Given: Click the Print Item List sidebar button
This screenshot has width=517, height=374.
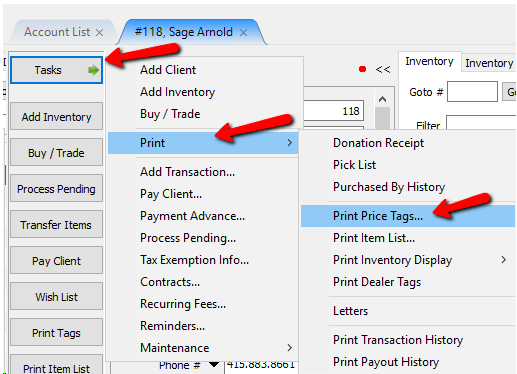Looking at the screenshot, I should 56,365.
